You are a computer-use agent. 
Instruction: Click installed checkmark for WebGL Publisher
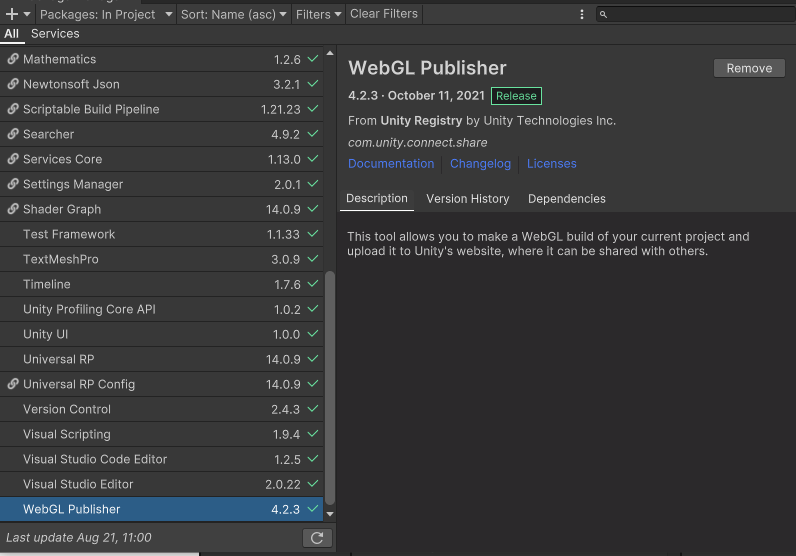[313, 509]
